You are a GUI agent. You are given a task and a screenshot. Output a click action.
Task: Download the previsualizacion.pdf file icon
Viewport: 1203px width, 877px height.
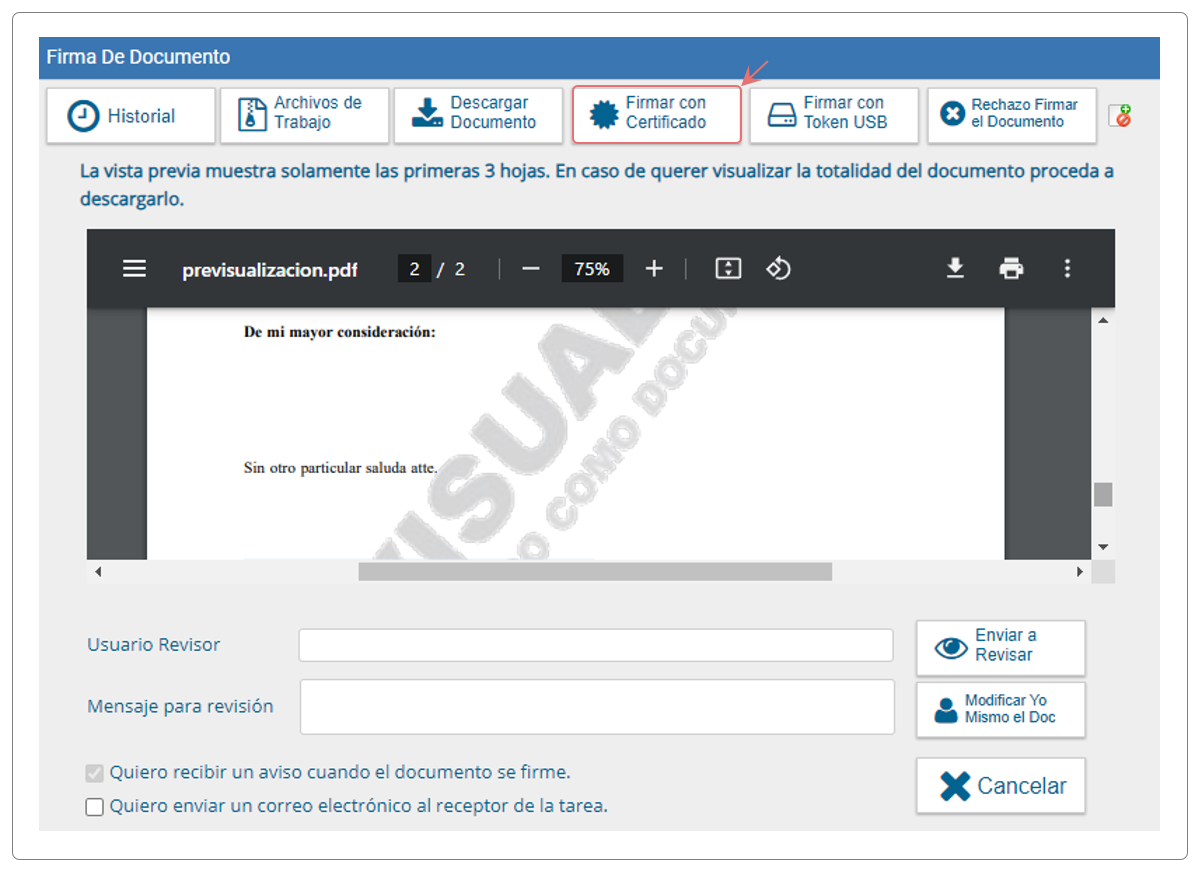(x=955, y=268)
